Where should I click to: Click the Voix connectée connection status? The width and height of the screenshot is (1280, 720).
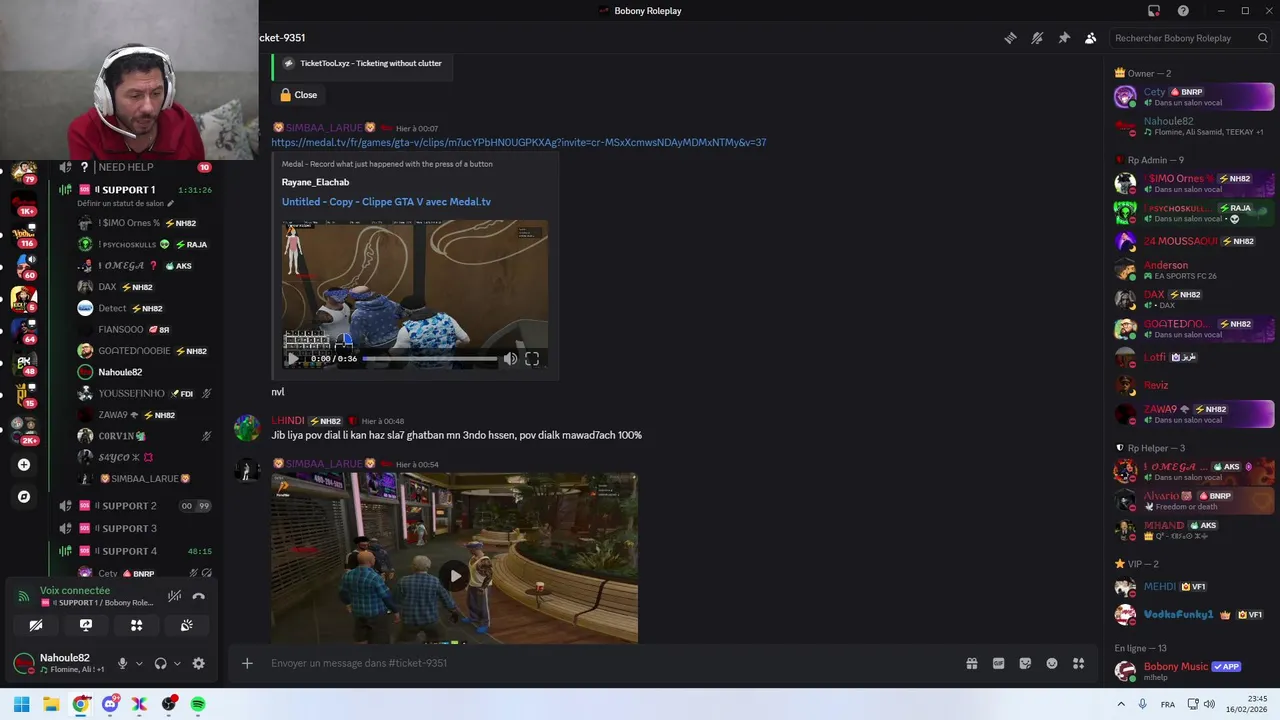(75, 591)
